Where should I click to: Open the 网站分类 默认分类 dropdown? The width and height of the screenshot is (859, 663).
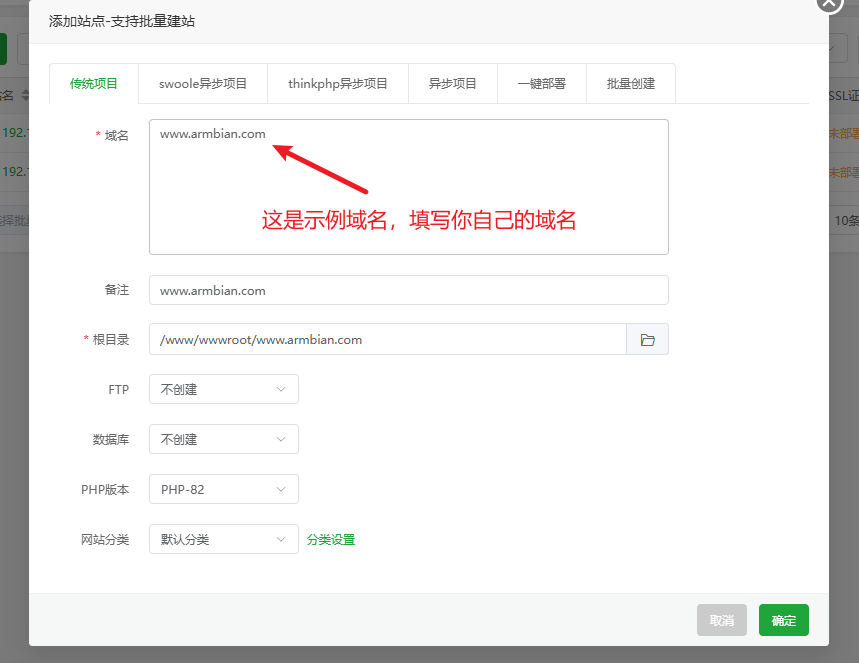click(223, 539)
